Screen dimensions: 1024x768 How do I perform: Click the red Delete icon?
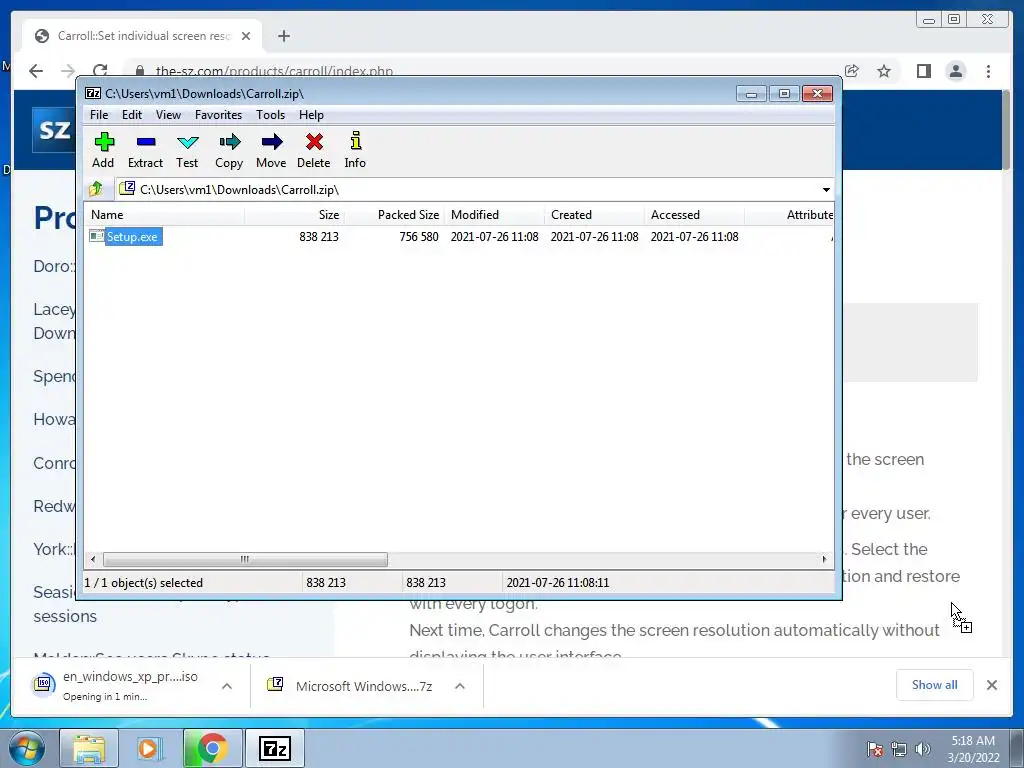click(x=314, y=142)
